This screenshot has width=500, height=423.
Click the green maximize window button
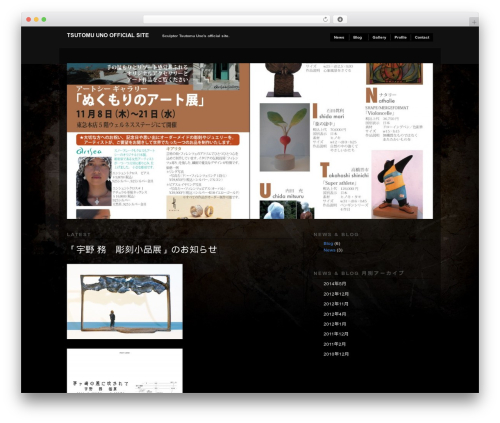point(44,19)
